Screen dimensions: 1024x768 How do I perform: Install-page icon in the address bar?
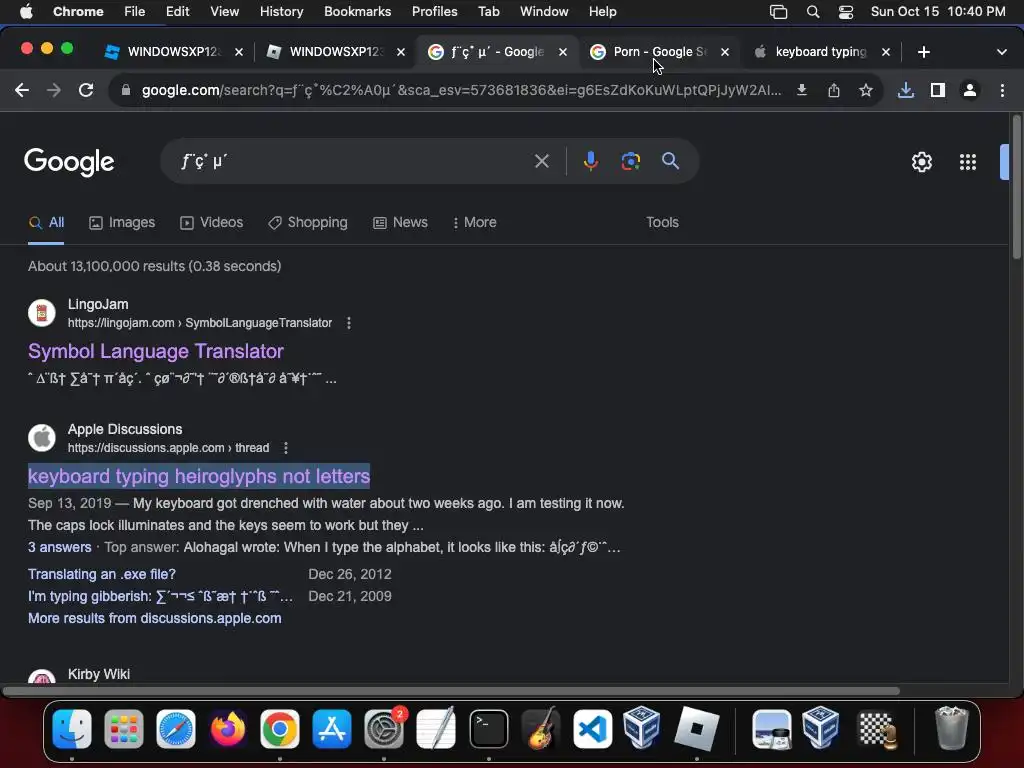(802, 90)
